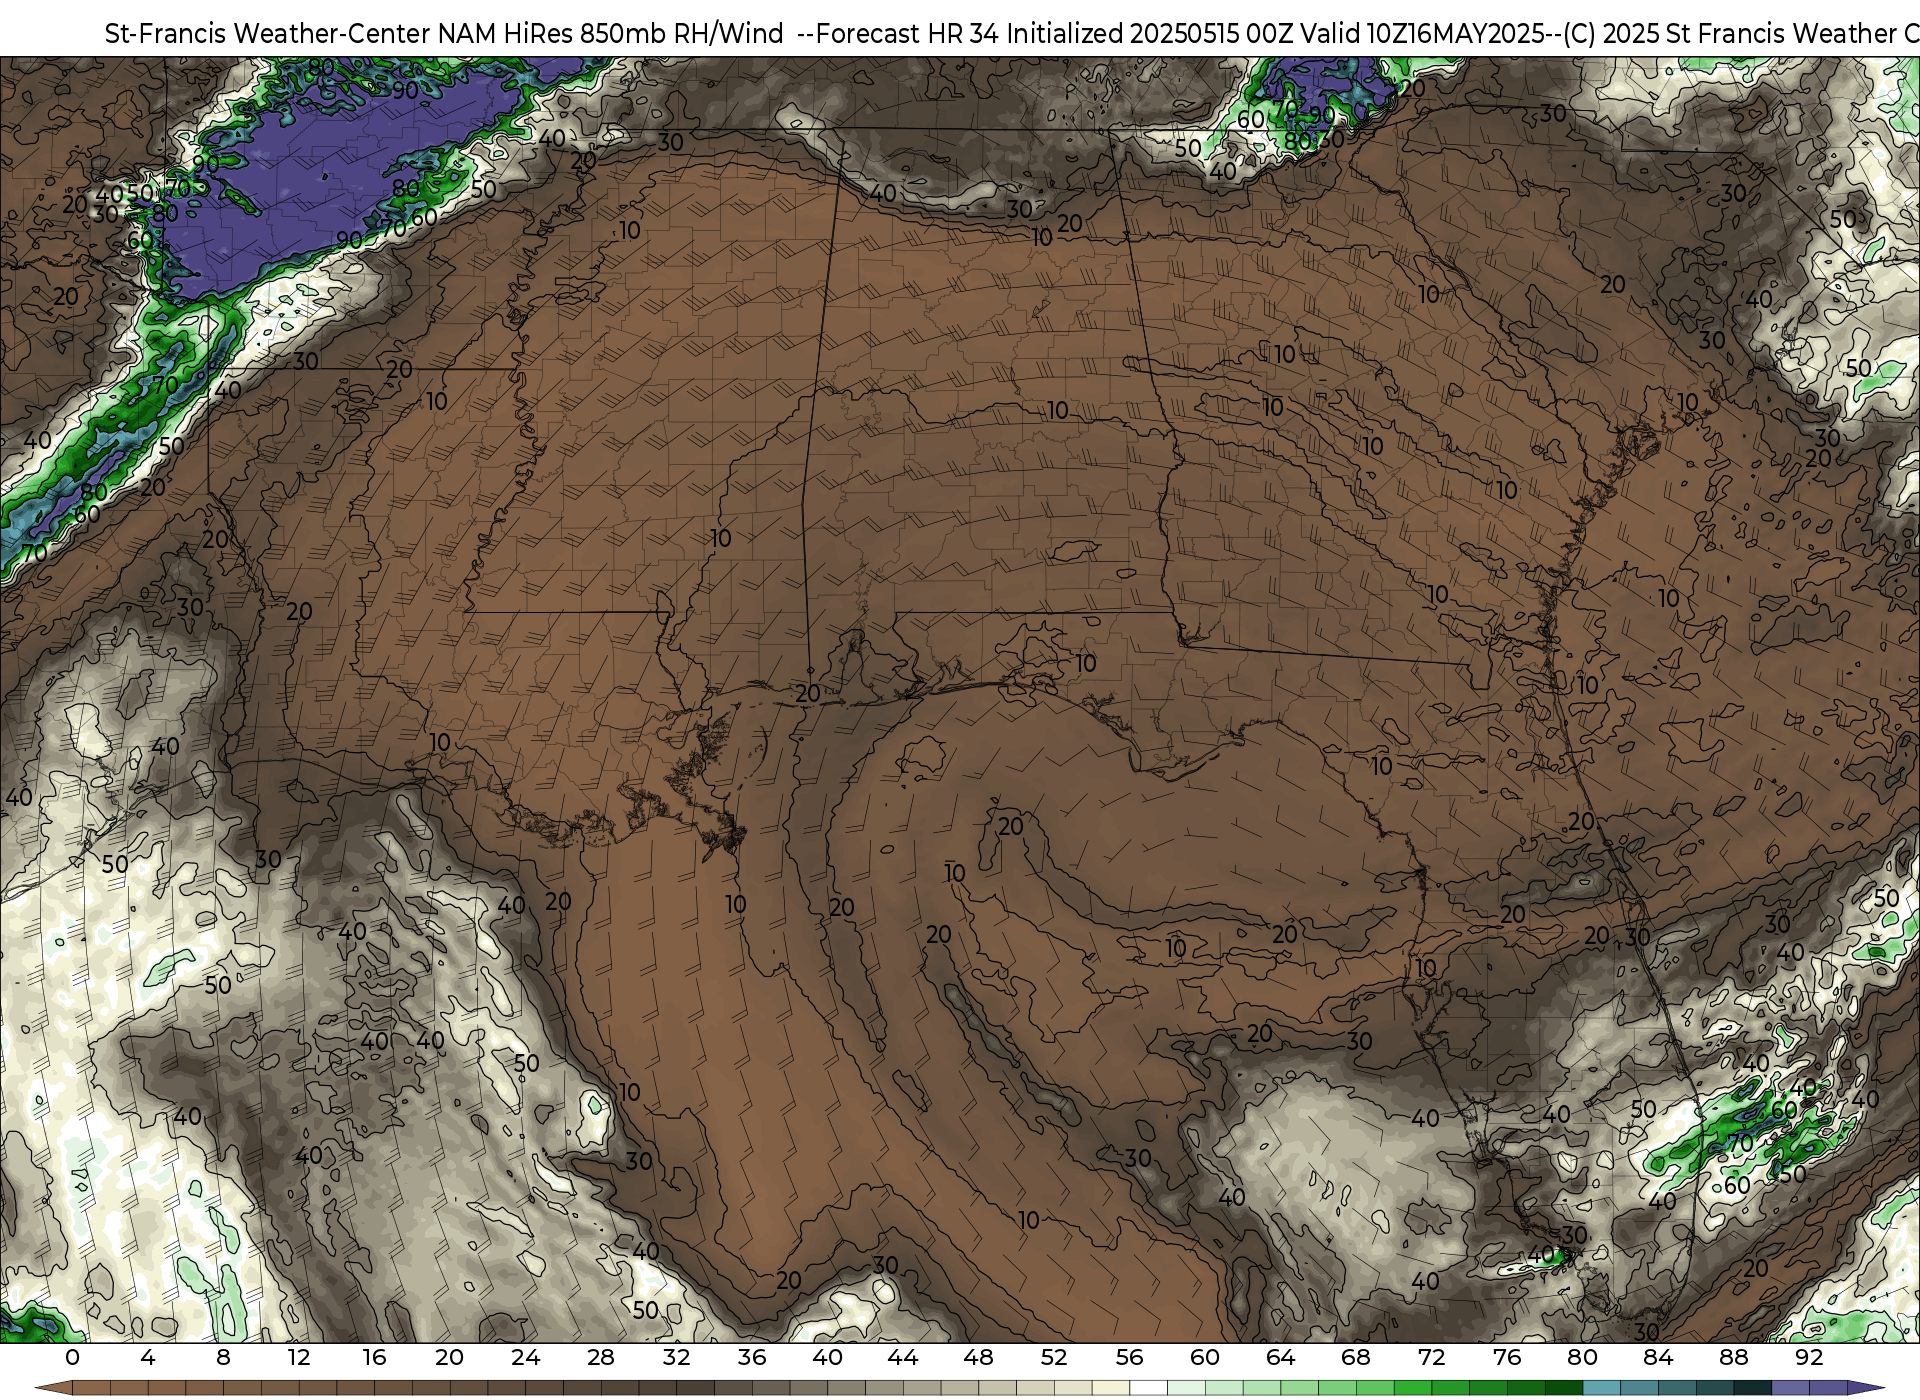The height and width of the screenshot is (1400, 1920).
Task: Click the colorbar legend label 72
Action: click(1431, 1358)
